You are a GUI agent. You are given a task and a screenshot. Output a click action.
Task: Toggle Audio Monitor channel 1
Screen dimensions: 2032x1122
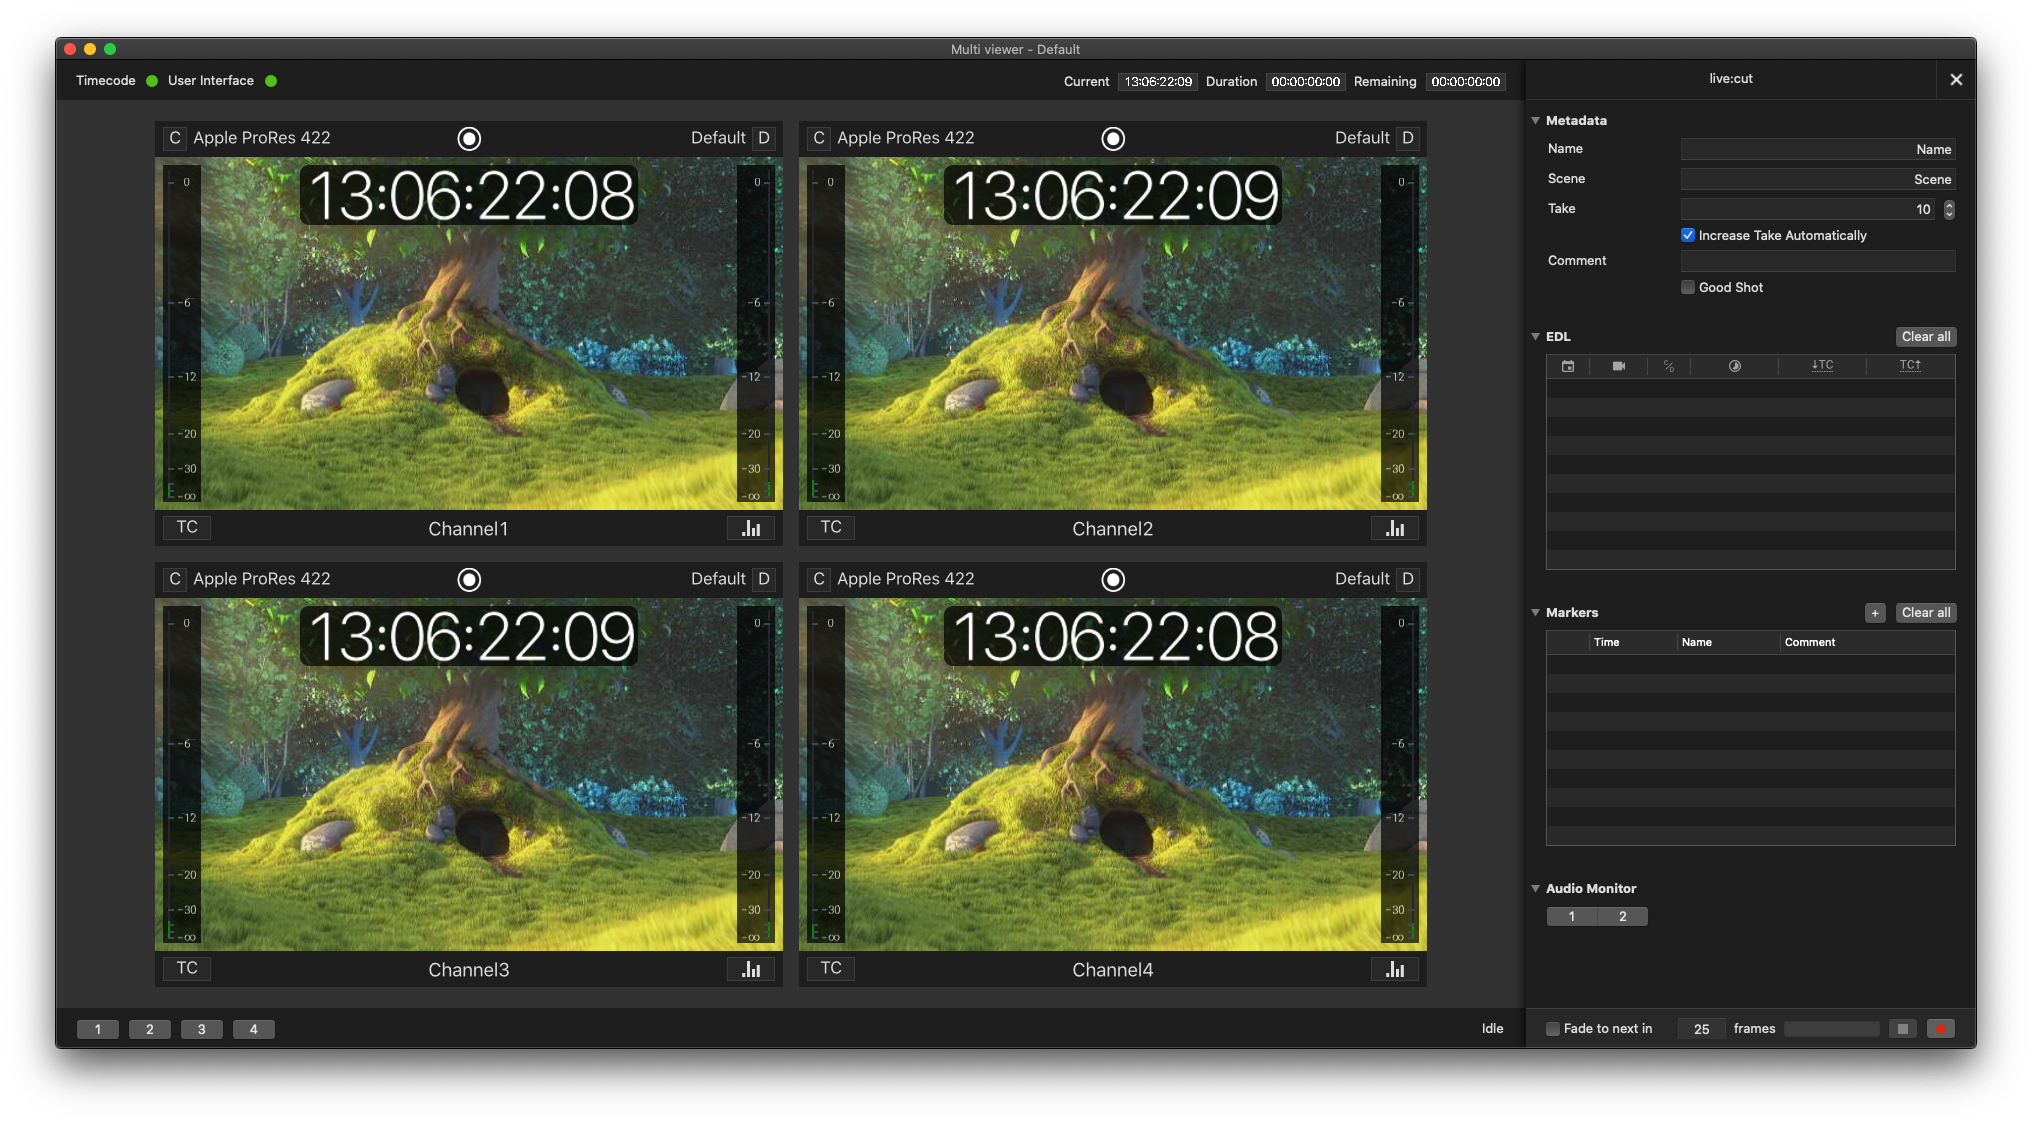click(1572, 917)
